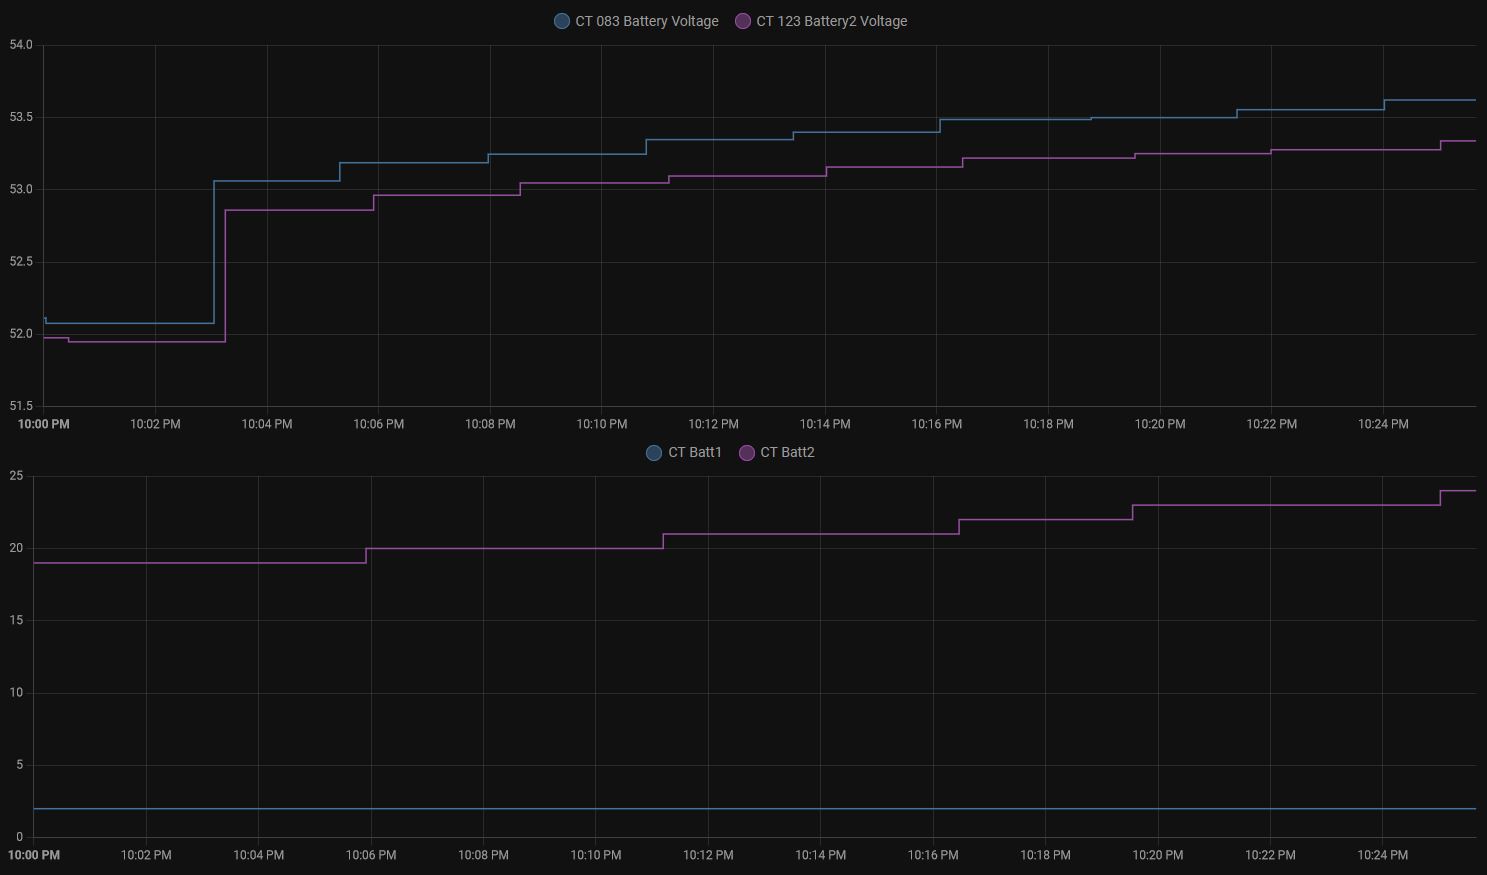This screenshot has height=875, width=1487.
Task: Click the blue voltage line jump near 10:03 PM
Action: pos(214,252)
